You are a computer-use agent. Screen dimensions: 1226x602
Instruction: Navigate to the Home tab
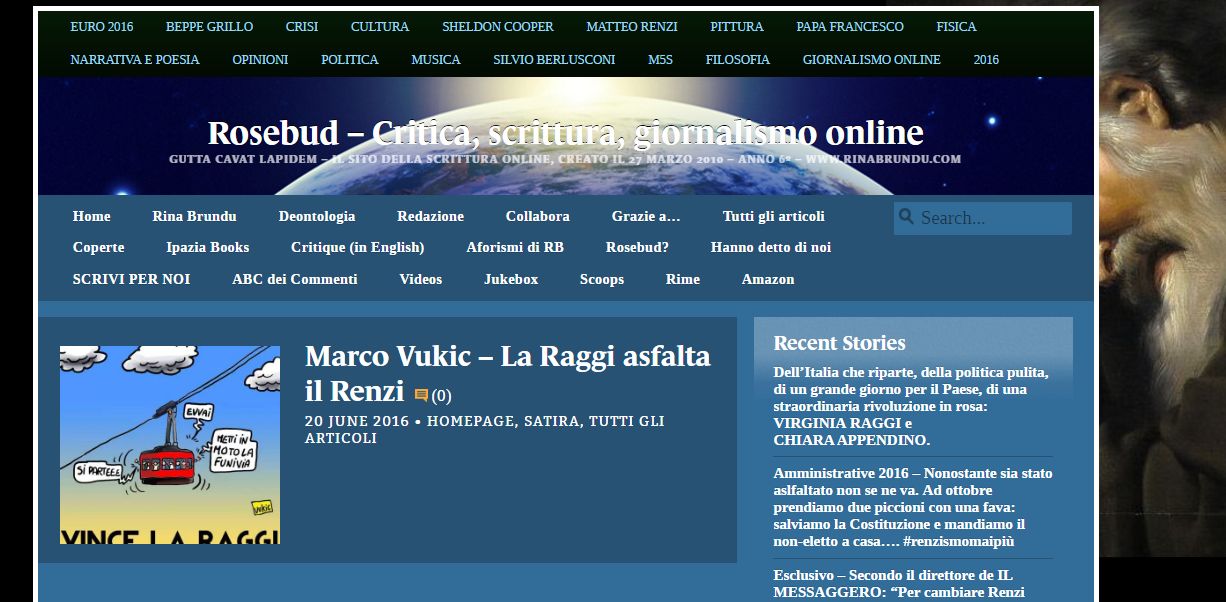(92, 216)
